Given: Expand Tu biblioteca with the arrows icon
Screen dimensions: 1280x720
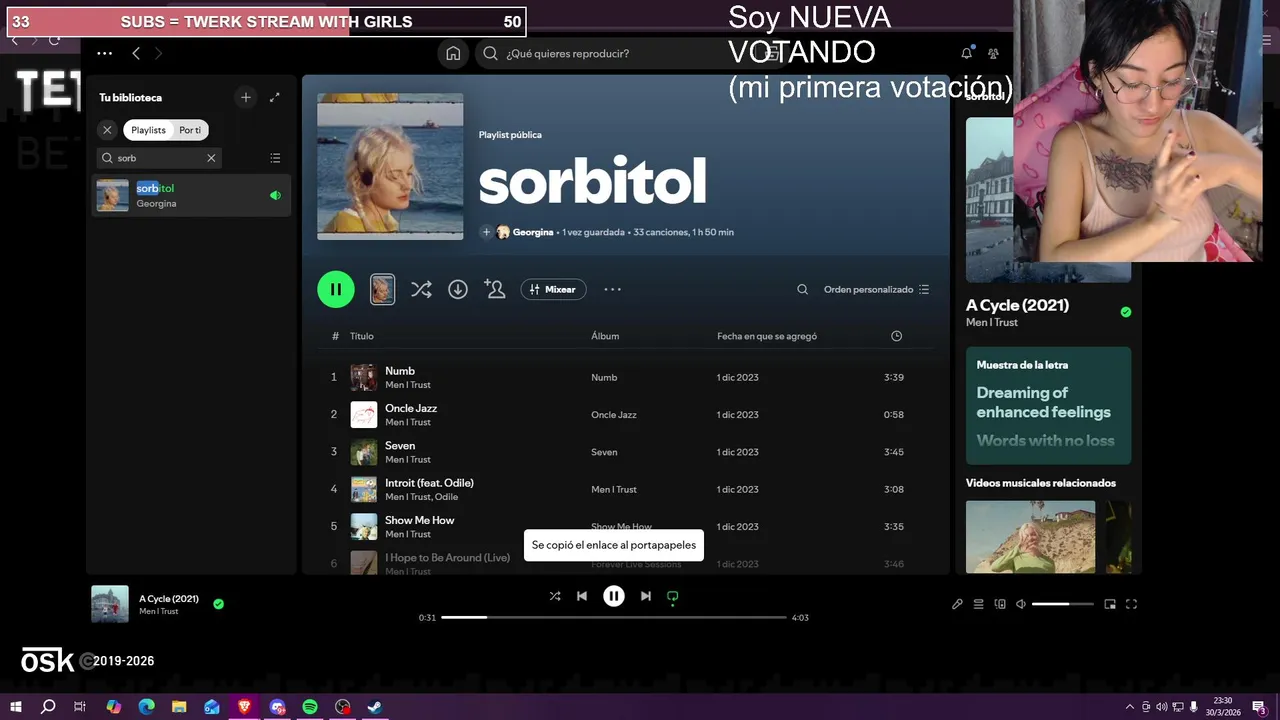Looking at the screenshot, I should click(275, 97).
